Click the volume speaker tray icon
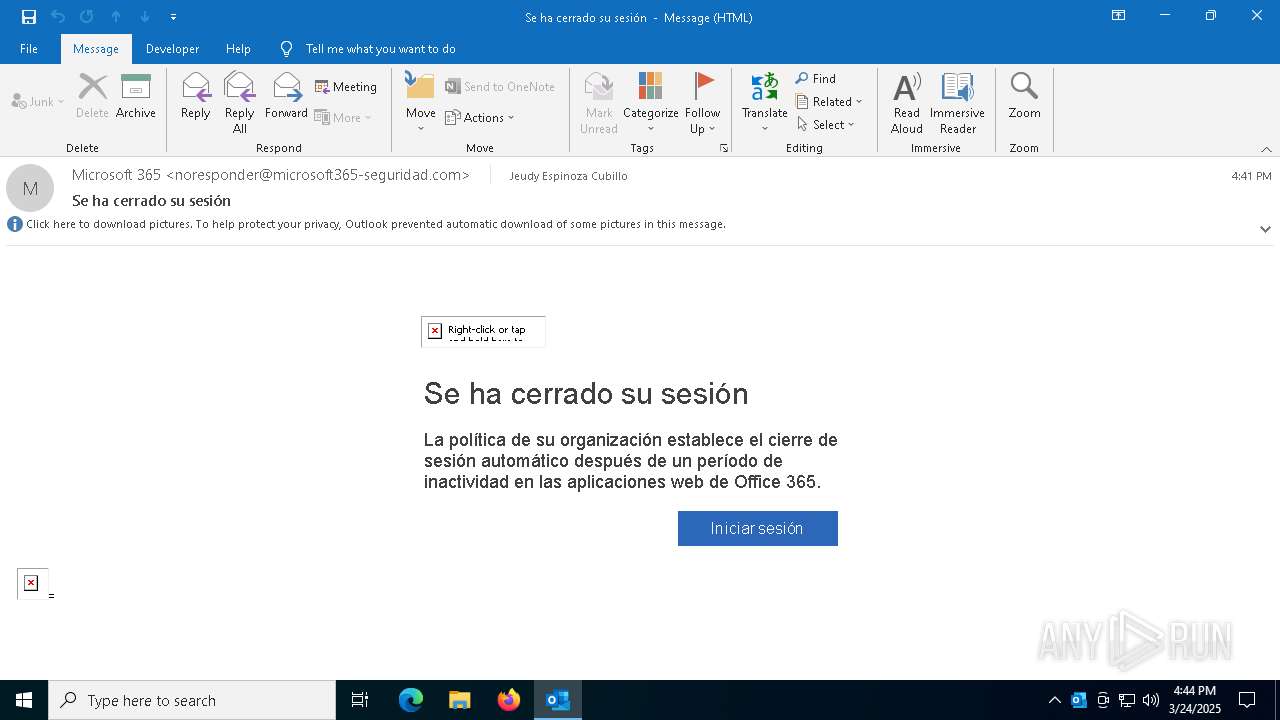The image size is (1280, 720). click(1150, 700)
